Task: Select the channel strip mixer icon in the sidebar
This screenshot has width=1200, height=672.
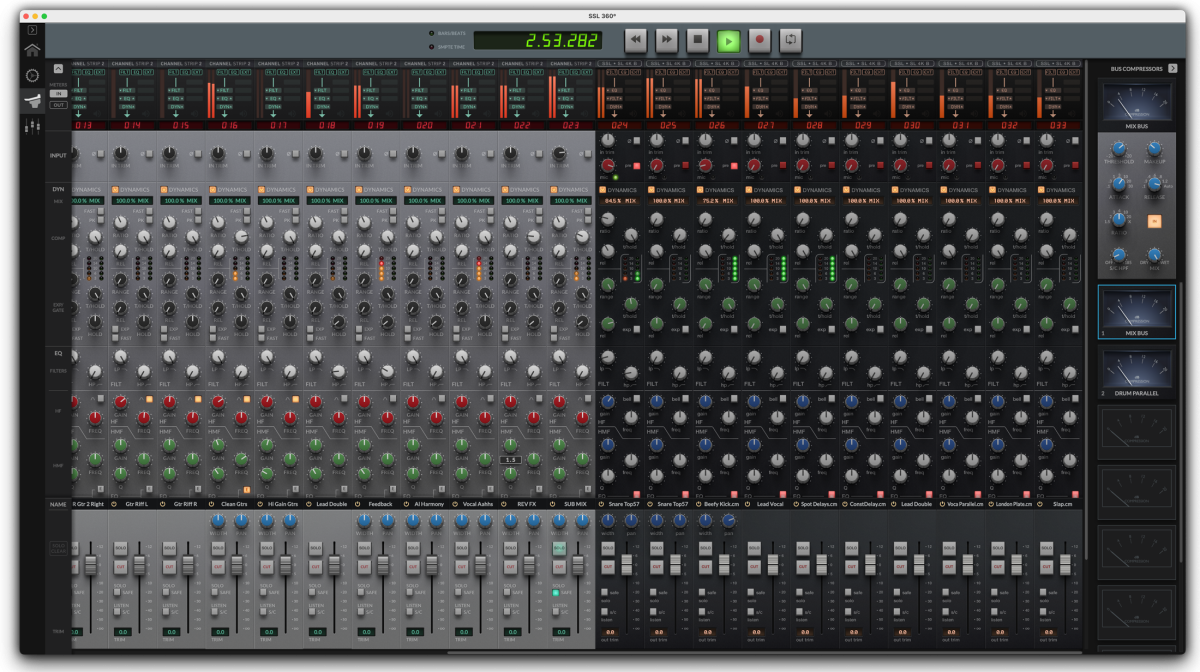Action: point(32,99)
